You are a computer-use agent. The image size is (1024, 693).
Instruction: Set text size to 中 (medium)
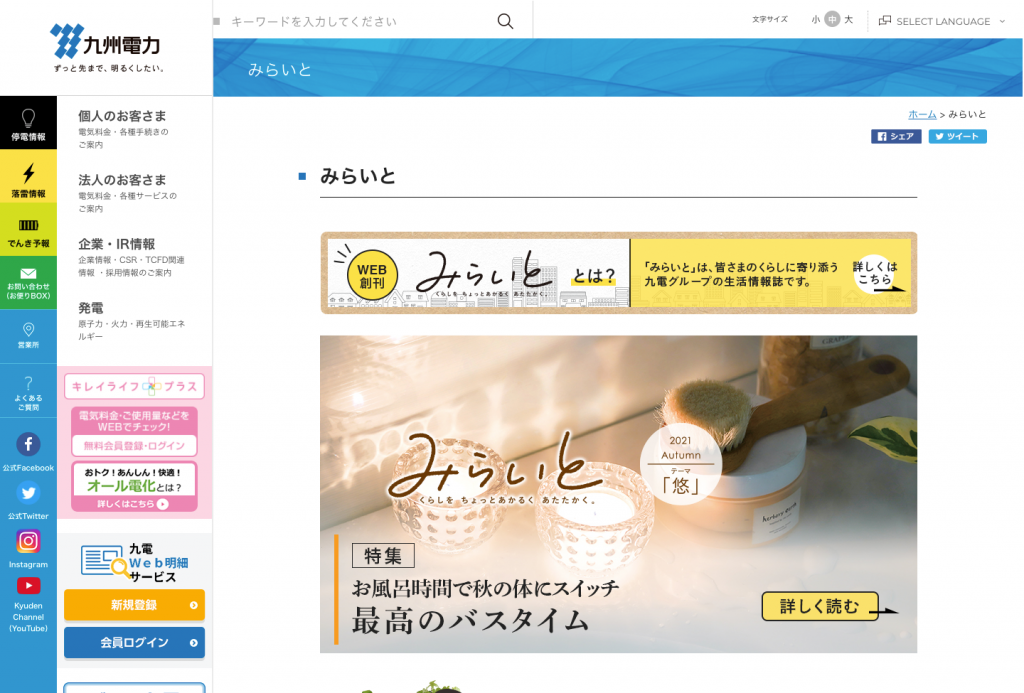832,20
